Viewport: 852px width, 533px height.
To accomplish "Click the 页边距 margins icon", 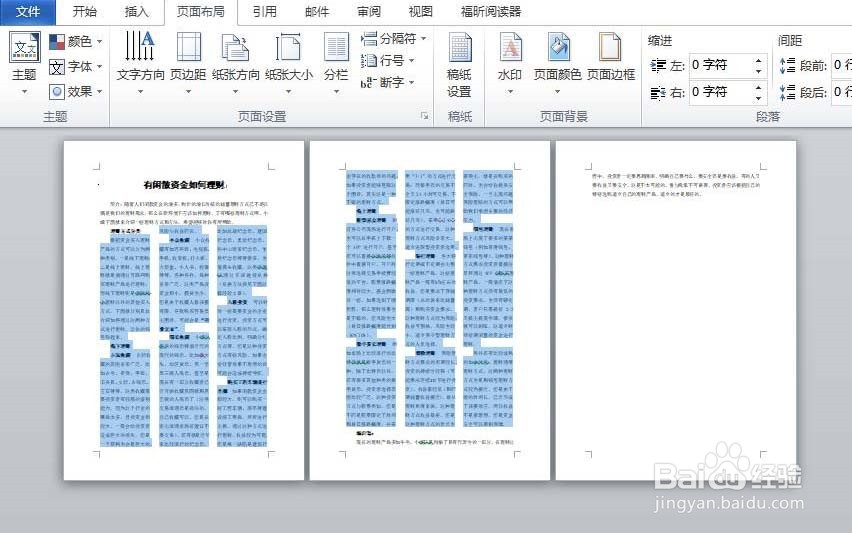I will (x=189, y=46).
